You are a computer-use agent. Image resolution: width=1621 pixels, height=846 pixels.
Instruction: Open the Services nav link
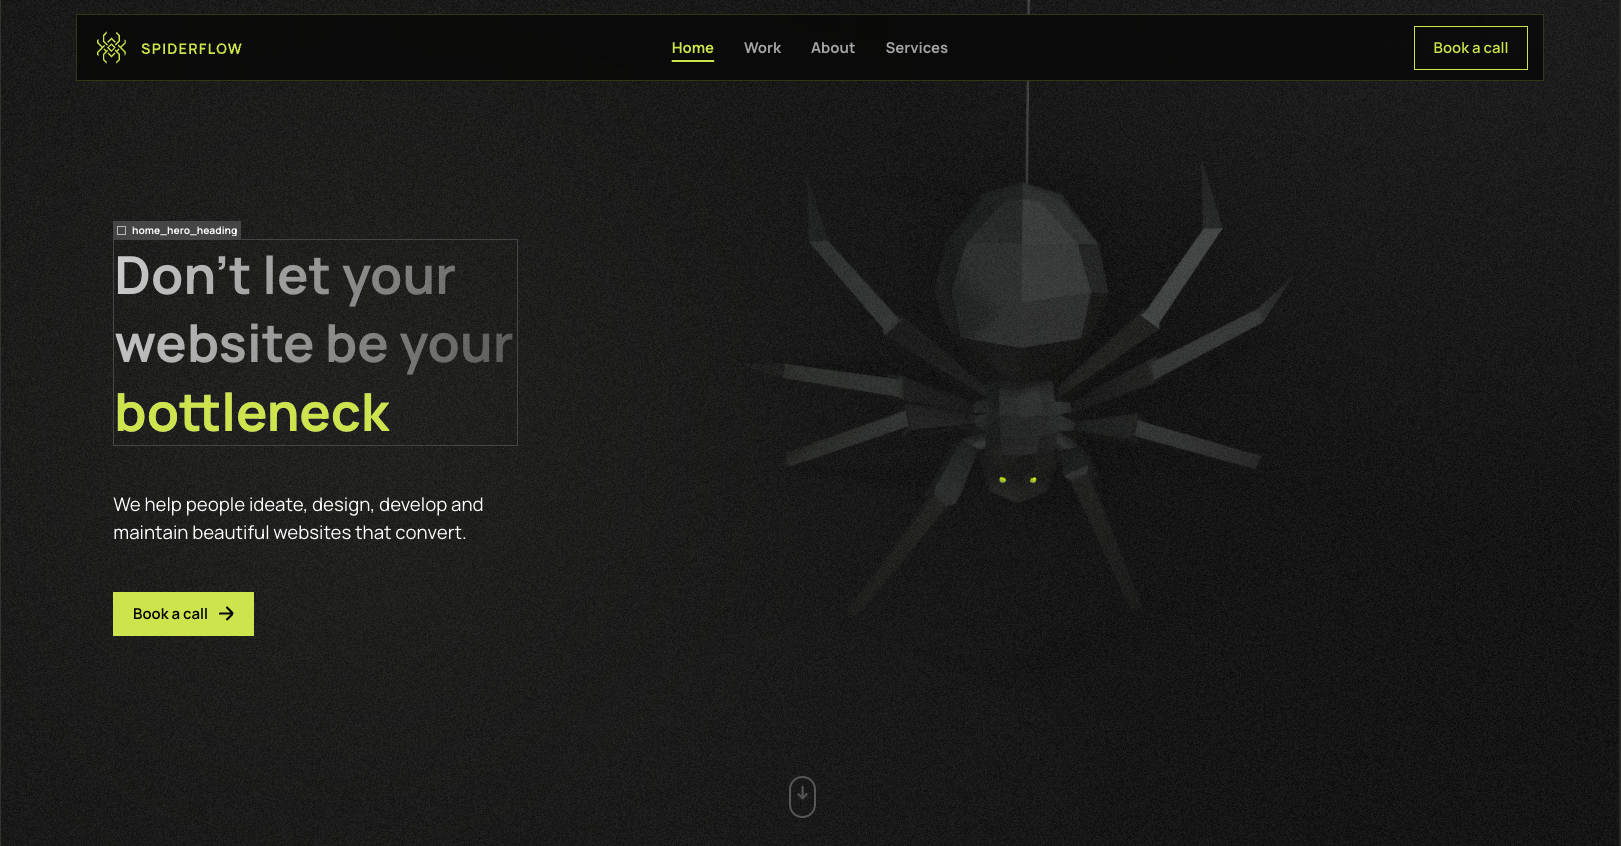[x=916, y=48]
